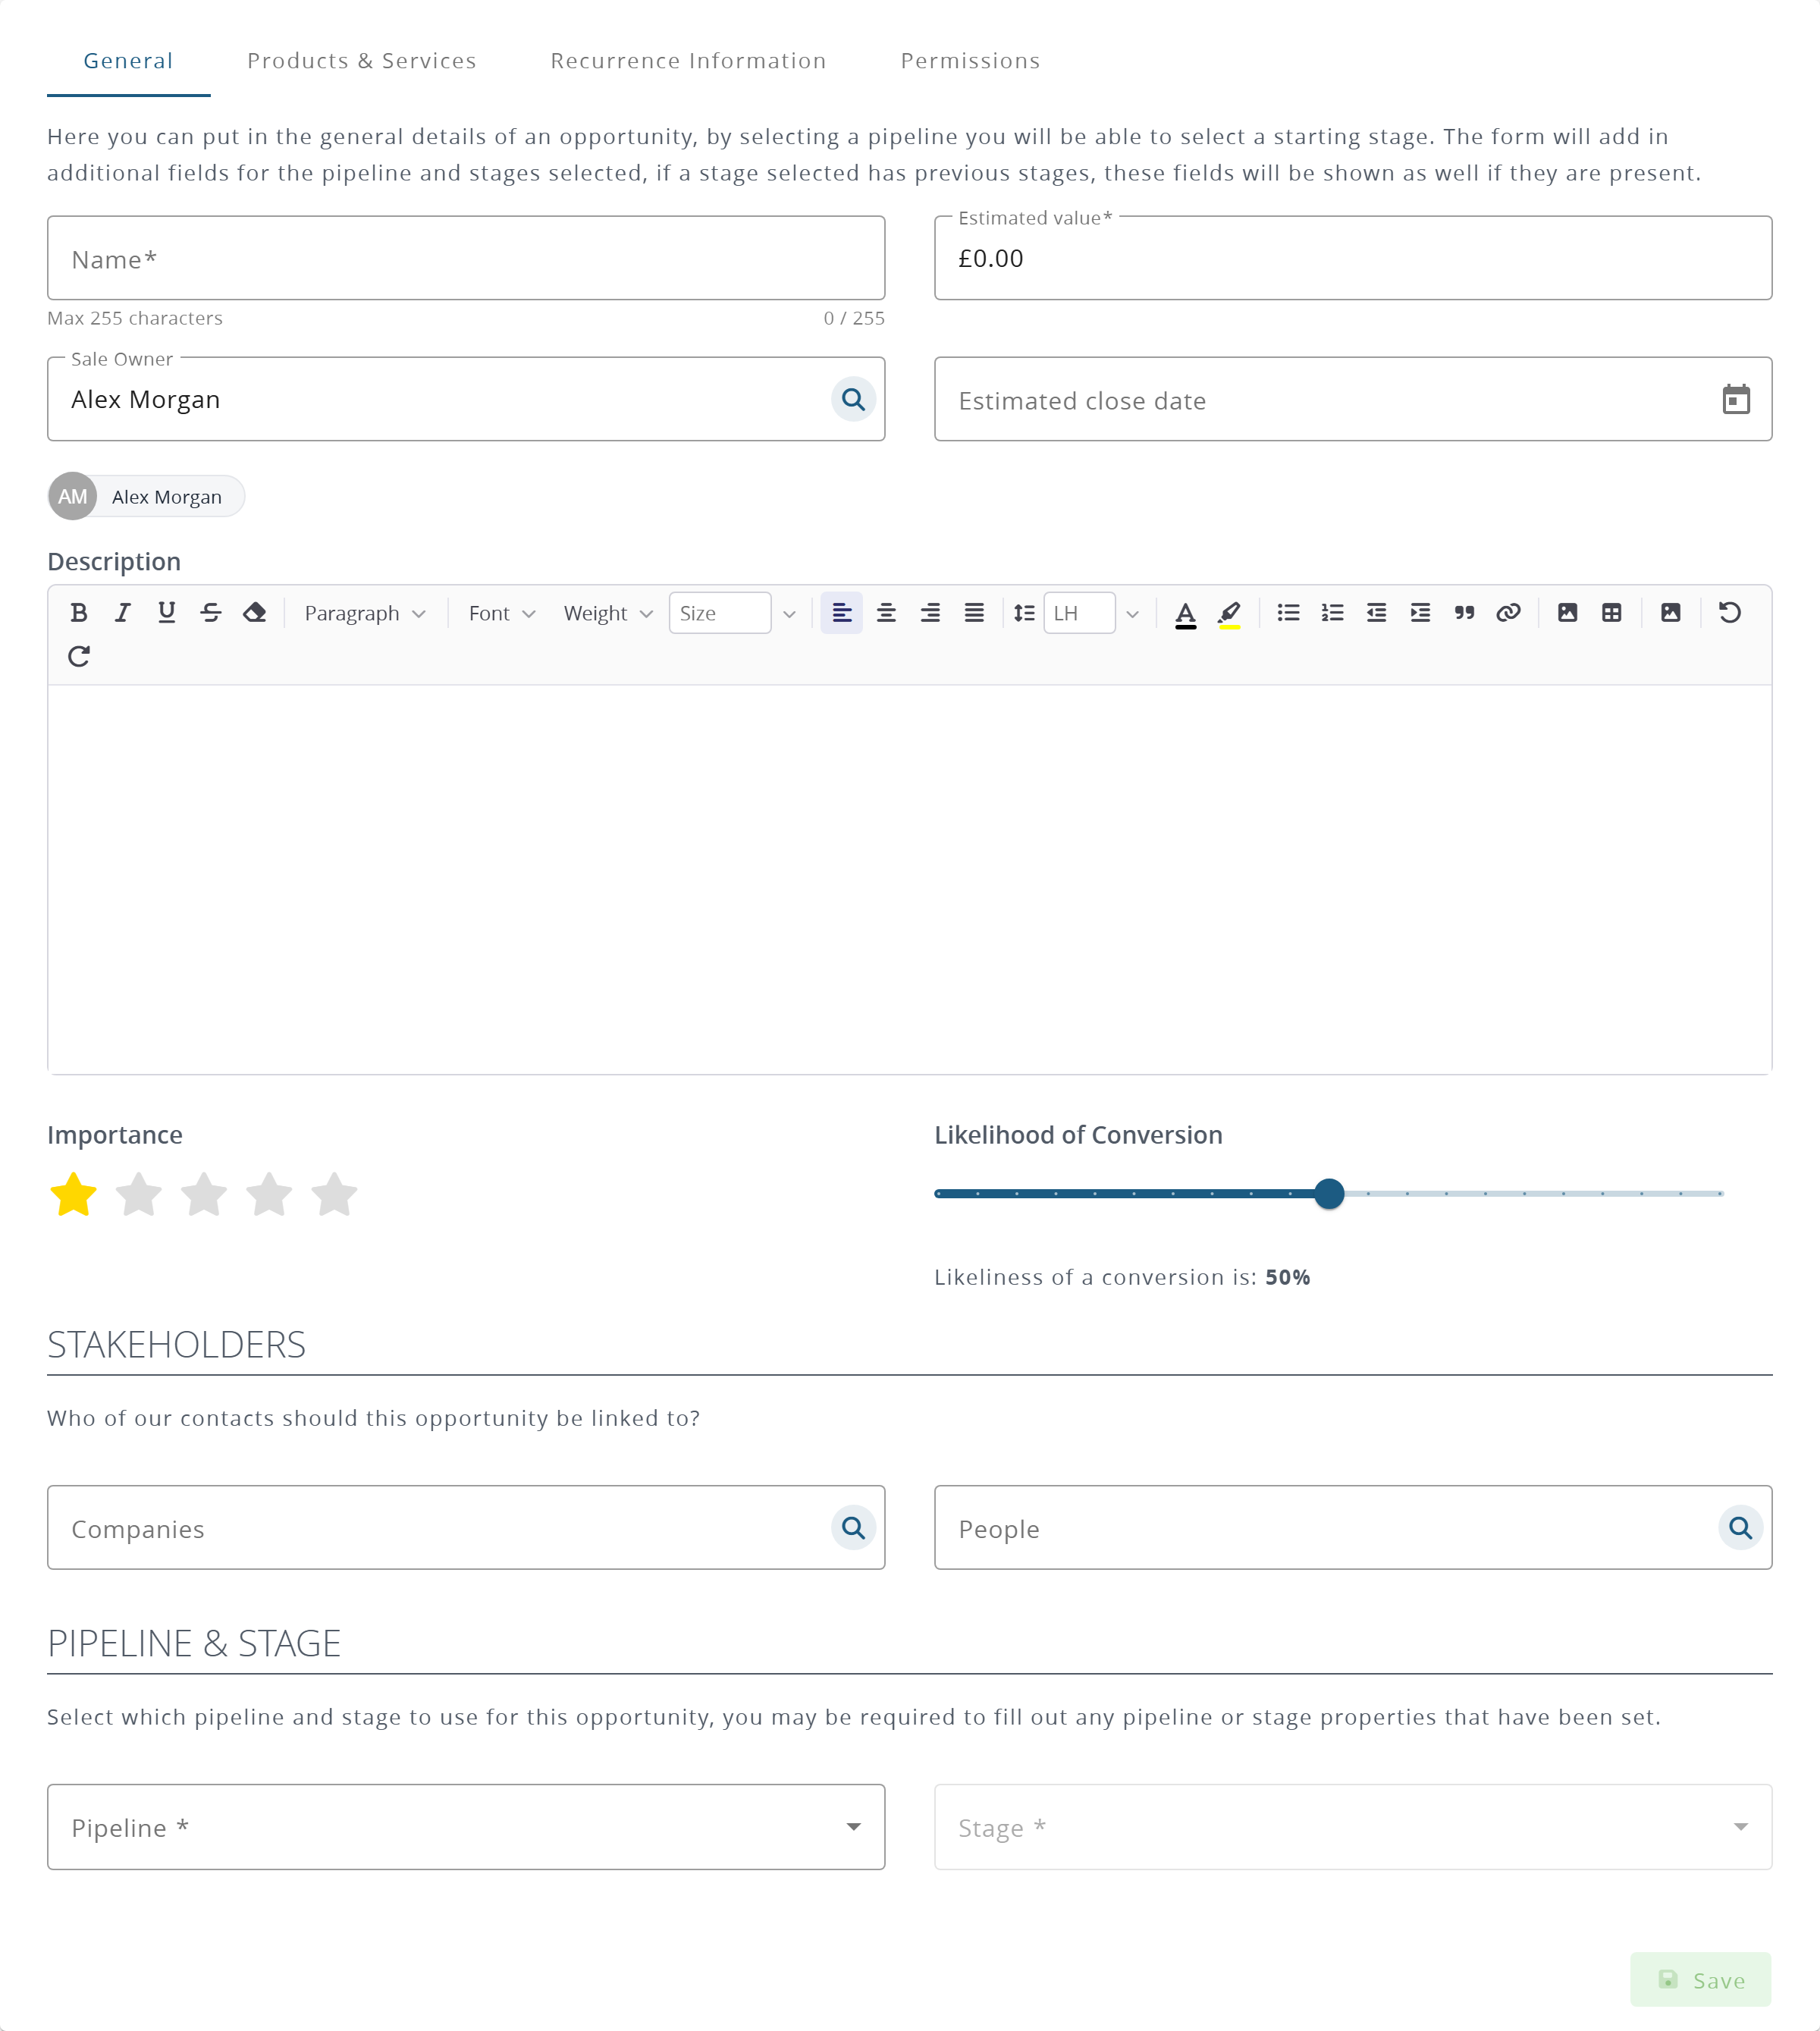The image size is (1820, 2031).
Task: Apply underline formatting
Action: click(167, 613)
